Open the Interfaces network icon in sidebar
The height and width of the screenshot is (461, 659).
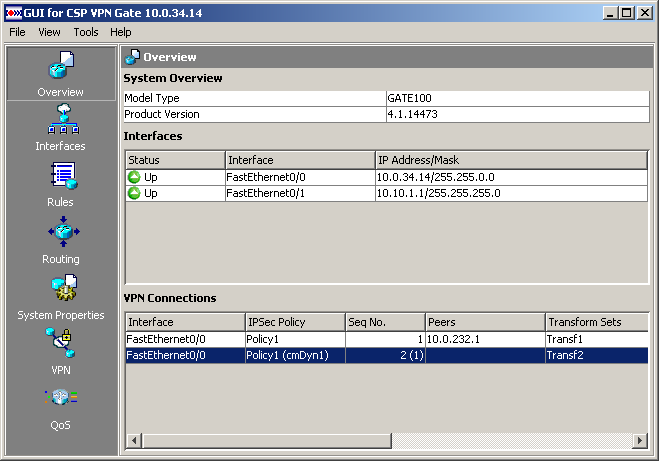(x=63, y=119)
